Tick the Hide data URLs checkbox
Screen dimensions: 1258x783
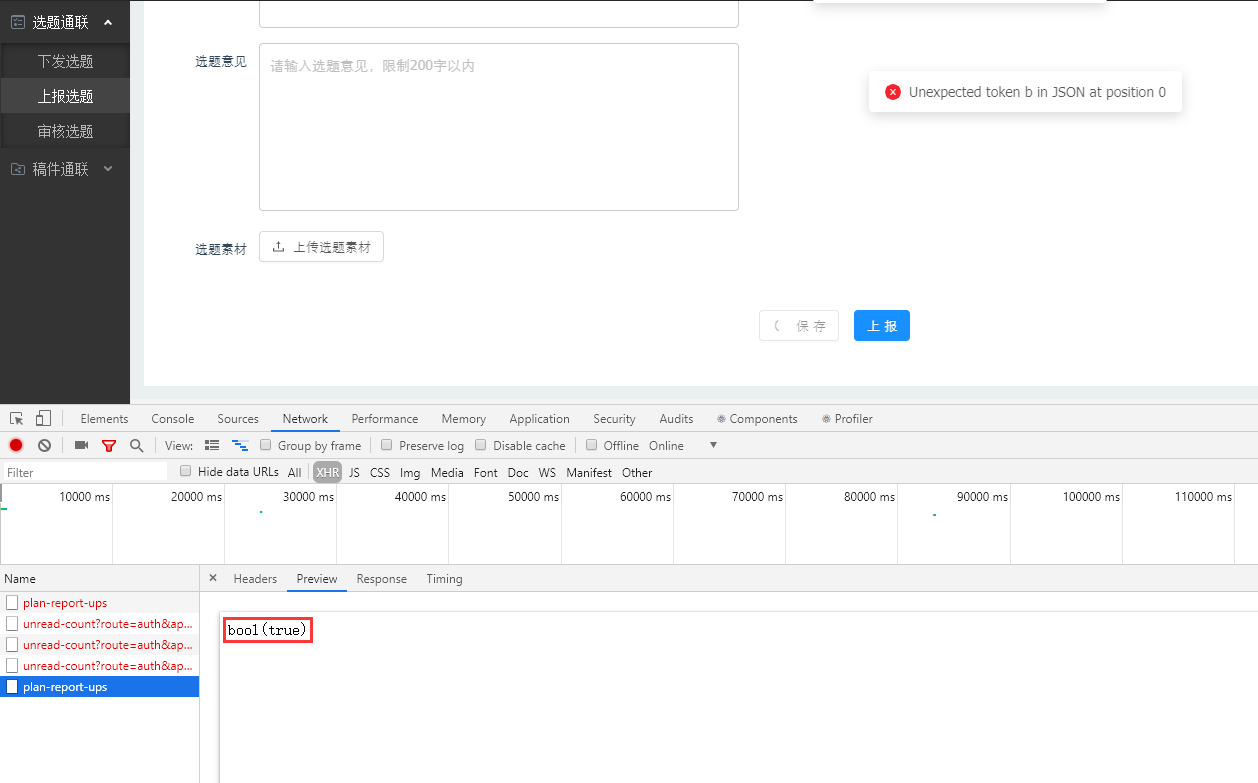point(186,472)
